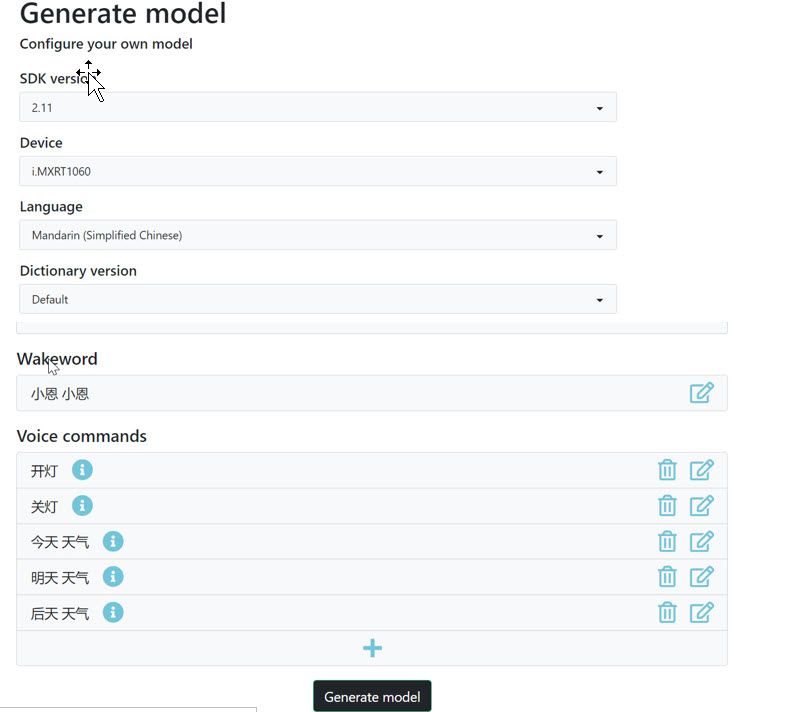Image resolution: width=794 pixels, height=712 pixels.
Task: Add a new voice command with plus
Action: (x=372, y=648)
